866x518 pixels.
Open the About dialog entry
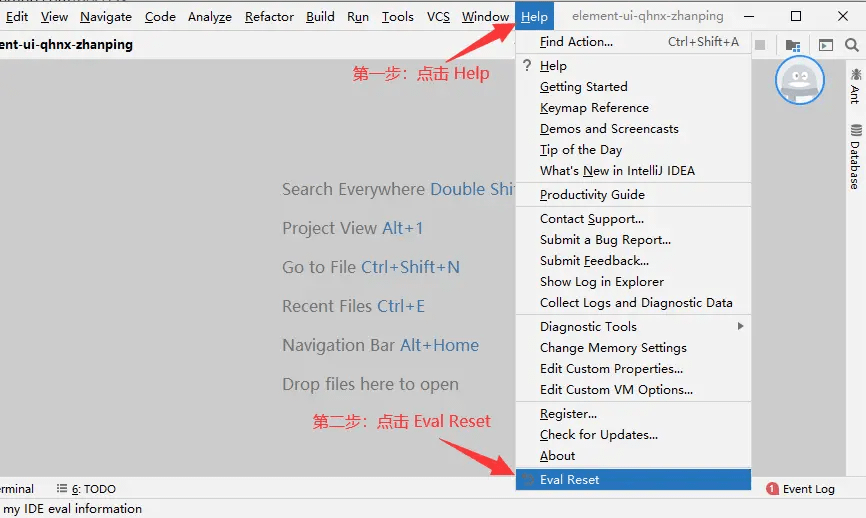[x=633, y=456]
